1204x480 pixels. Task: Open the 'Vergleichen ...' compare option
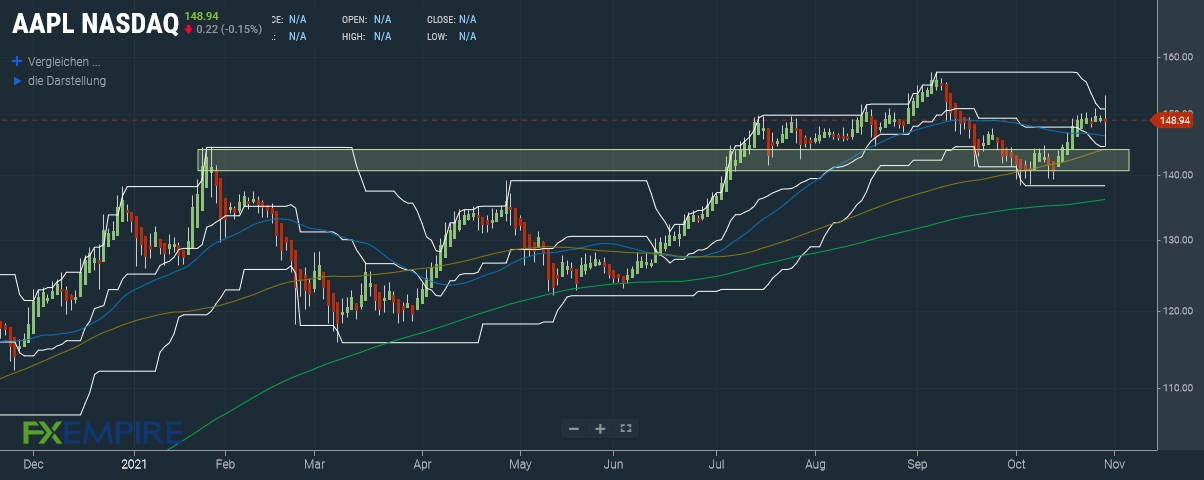(x=64, y=60)
